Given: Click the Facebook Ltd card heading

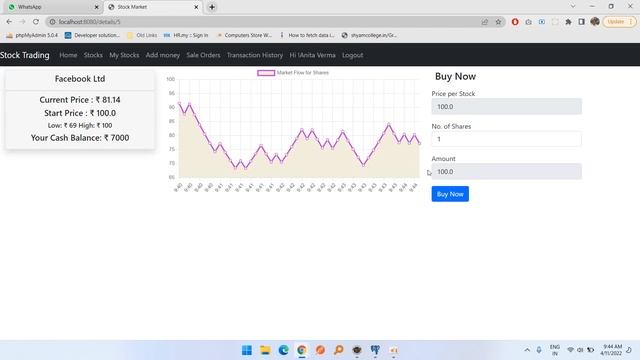Looking at the screenshot, I should pyautogui.click(x=80, y=79).
